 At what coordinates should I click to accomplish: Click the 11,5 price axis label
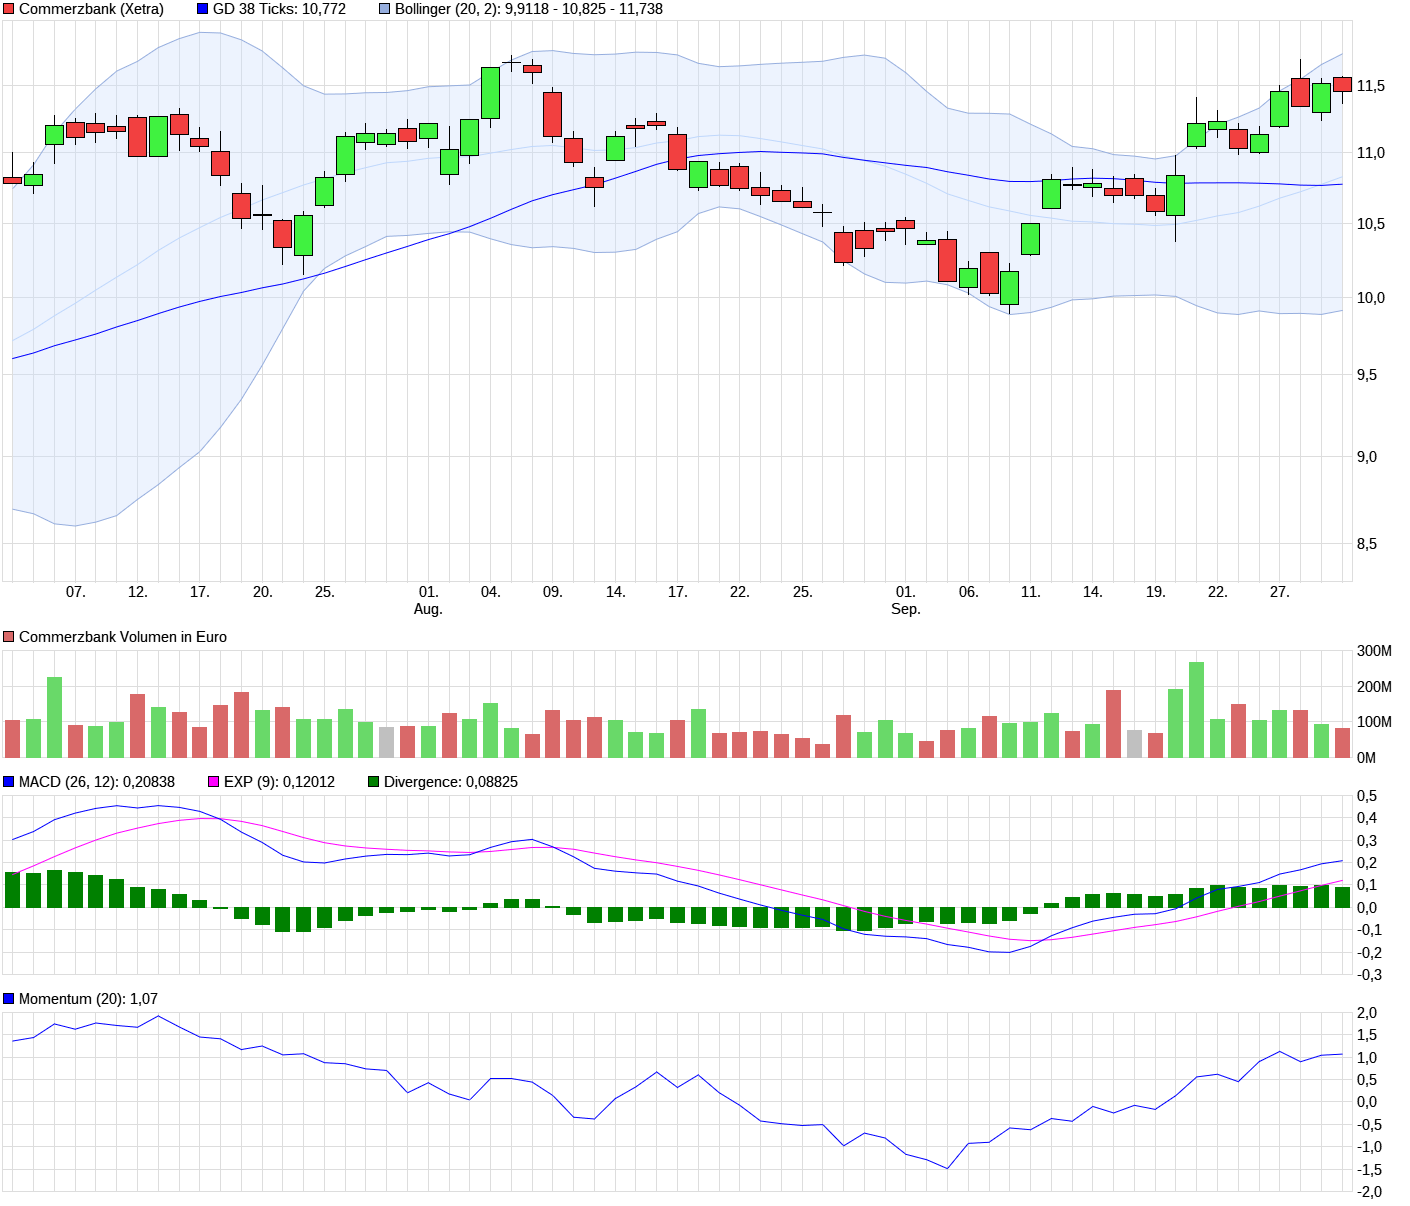coord(1370,86)
